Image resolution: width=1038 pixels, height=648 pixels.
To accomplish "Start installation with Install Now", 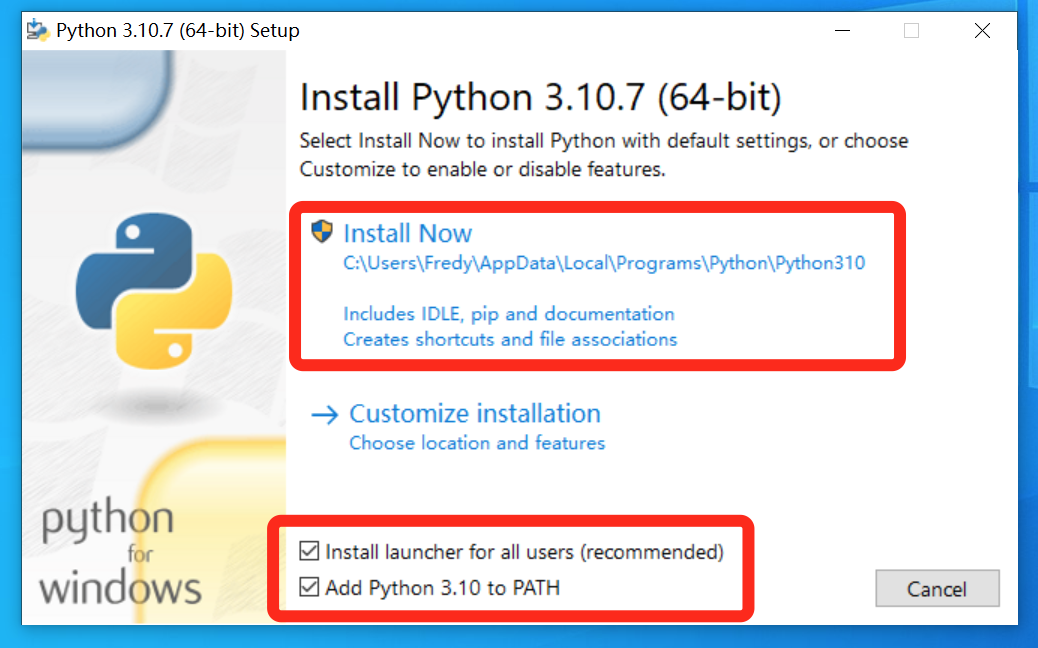I will coord(407,234).
